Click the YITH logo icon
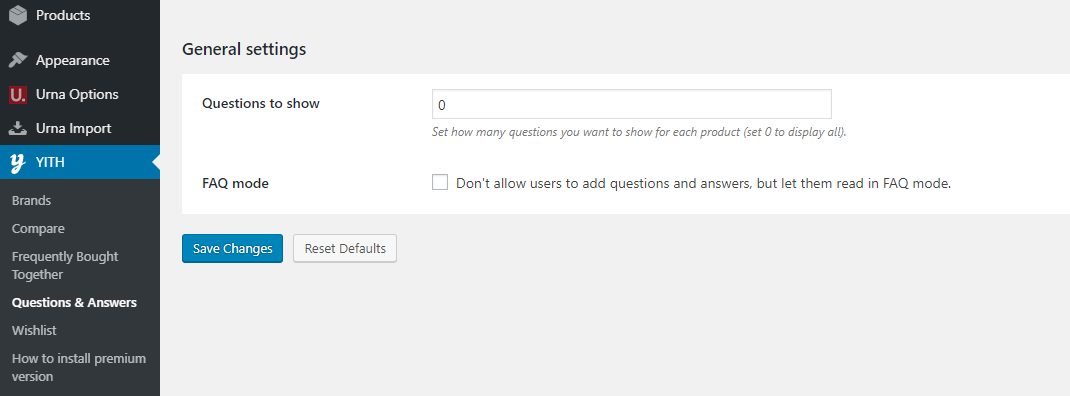This screenshot has width=1070, height=396. point(18,162)
